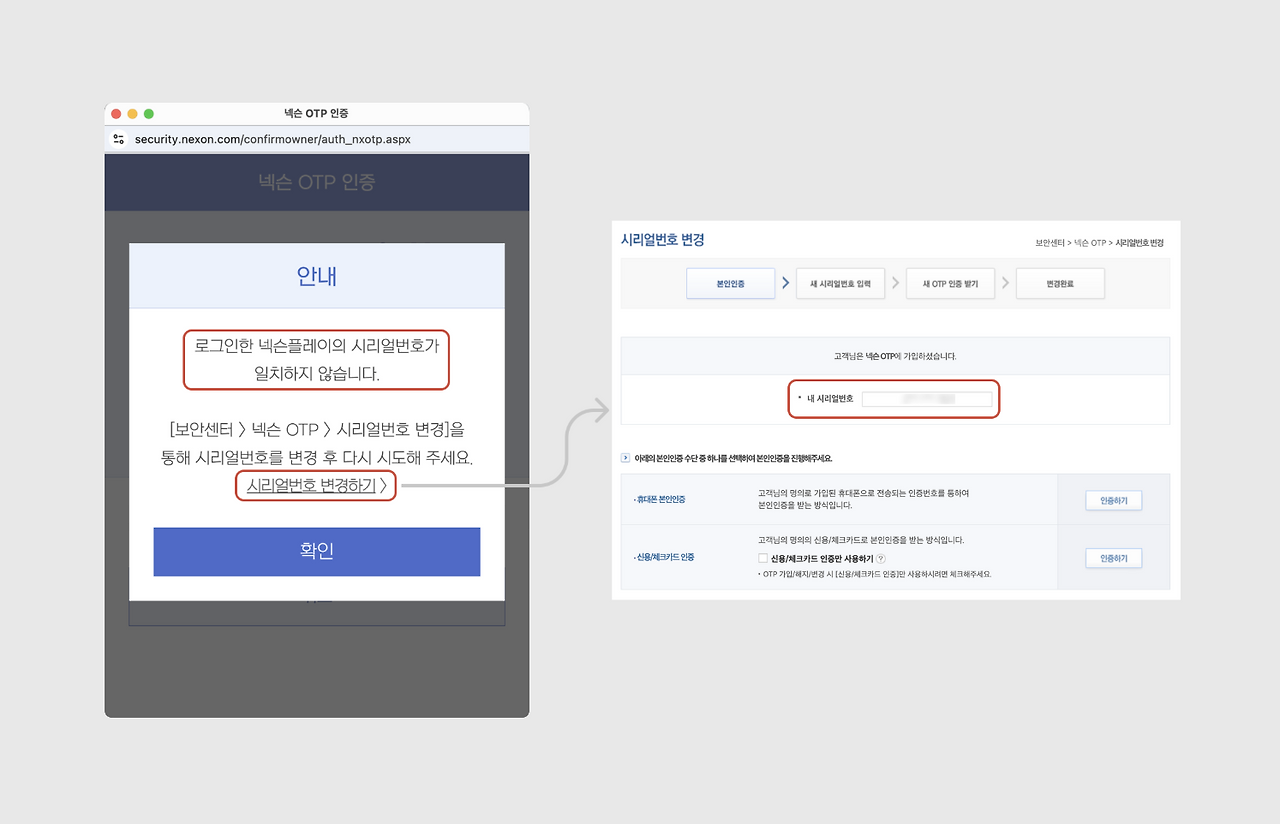Viewport: 1280px width, 824px height.
Task: Enable 신용/체크카드 인증만 사용하기 checkbox
Action: 763,558
